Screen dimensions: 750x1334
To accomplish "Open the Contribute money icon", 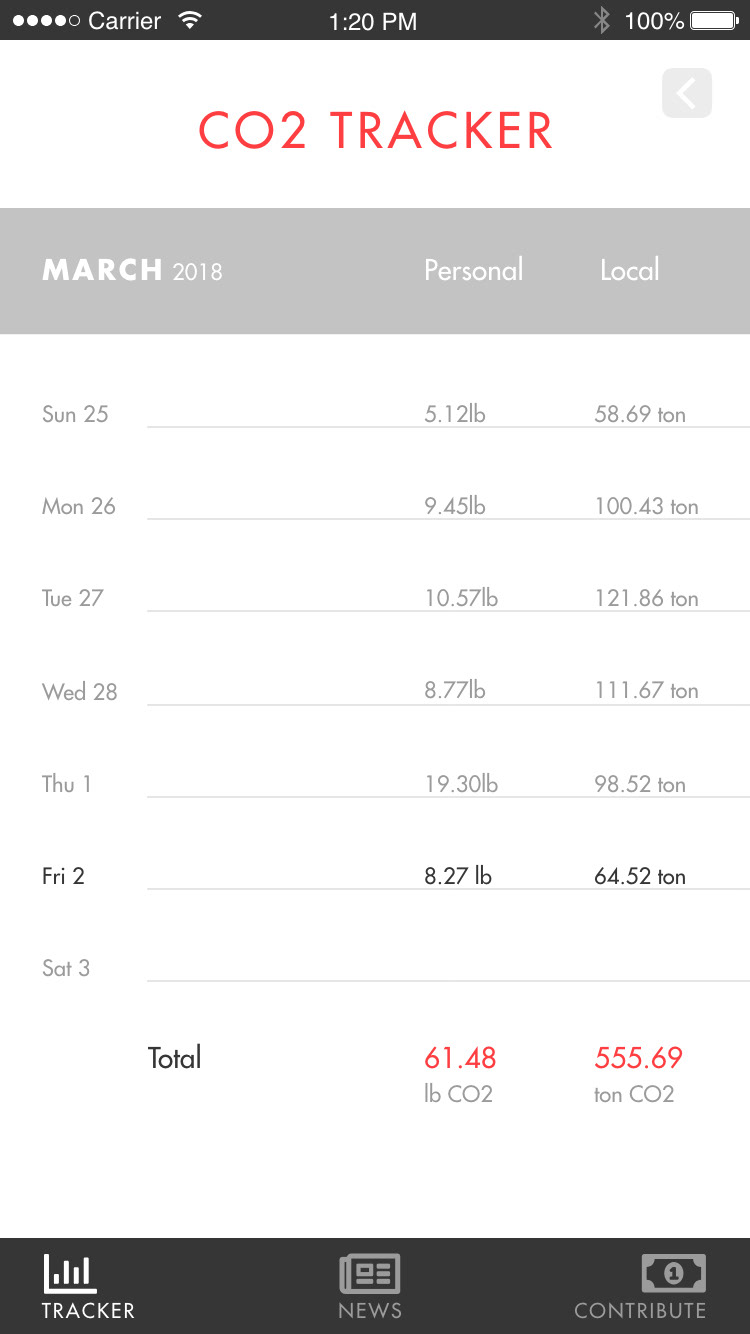I will pyautogui.click(x=673, y=1274).
